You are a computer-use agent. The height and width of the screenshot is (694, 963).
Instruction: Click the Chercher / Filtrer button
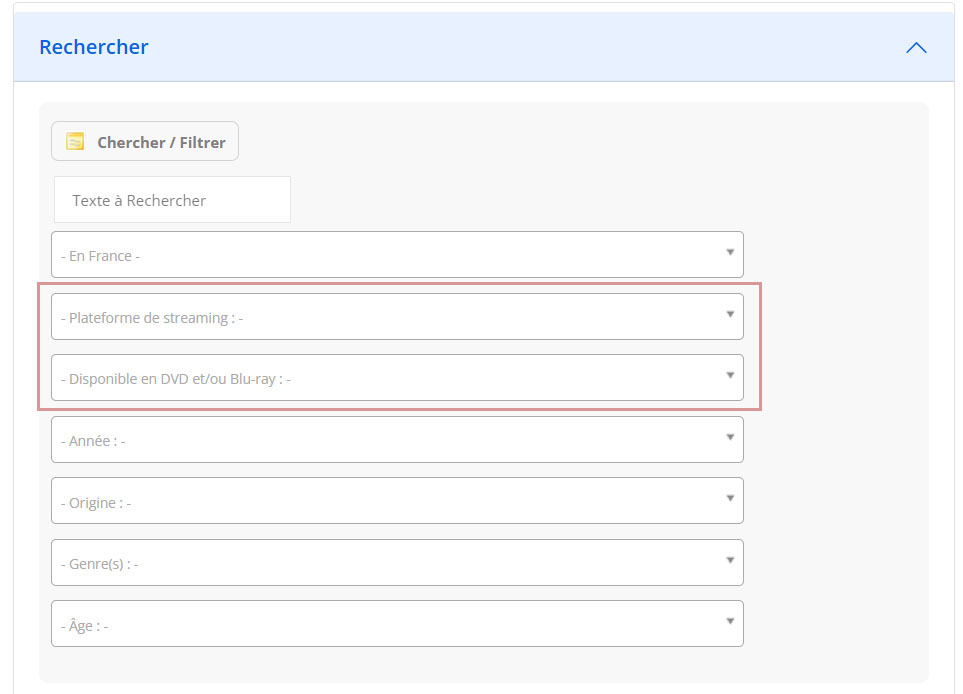(x=144, y=141)
